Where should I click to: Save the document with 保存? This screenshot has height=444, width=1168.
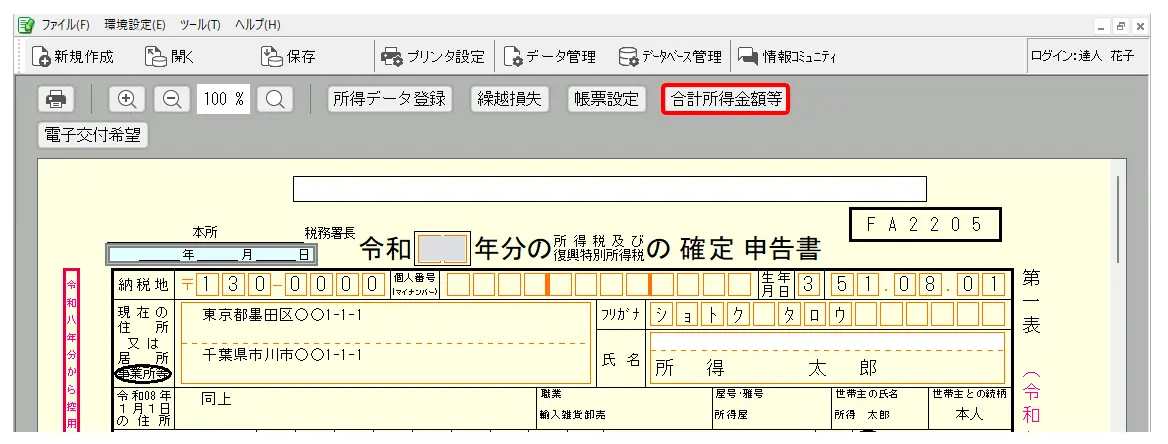tap(288, 57)
